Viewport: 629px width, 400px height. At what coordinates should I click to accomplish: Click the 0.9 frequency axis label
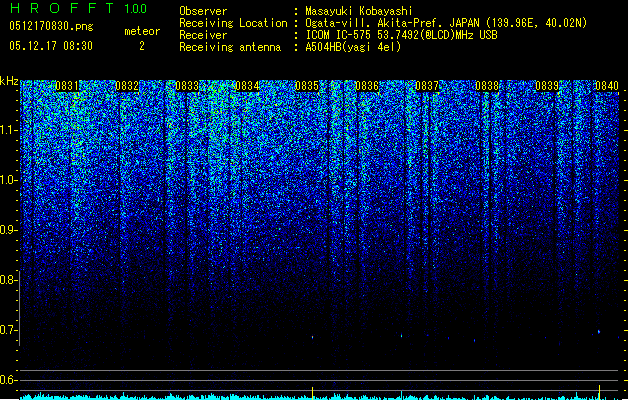(x=8, y=230)
